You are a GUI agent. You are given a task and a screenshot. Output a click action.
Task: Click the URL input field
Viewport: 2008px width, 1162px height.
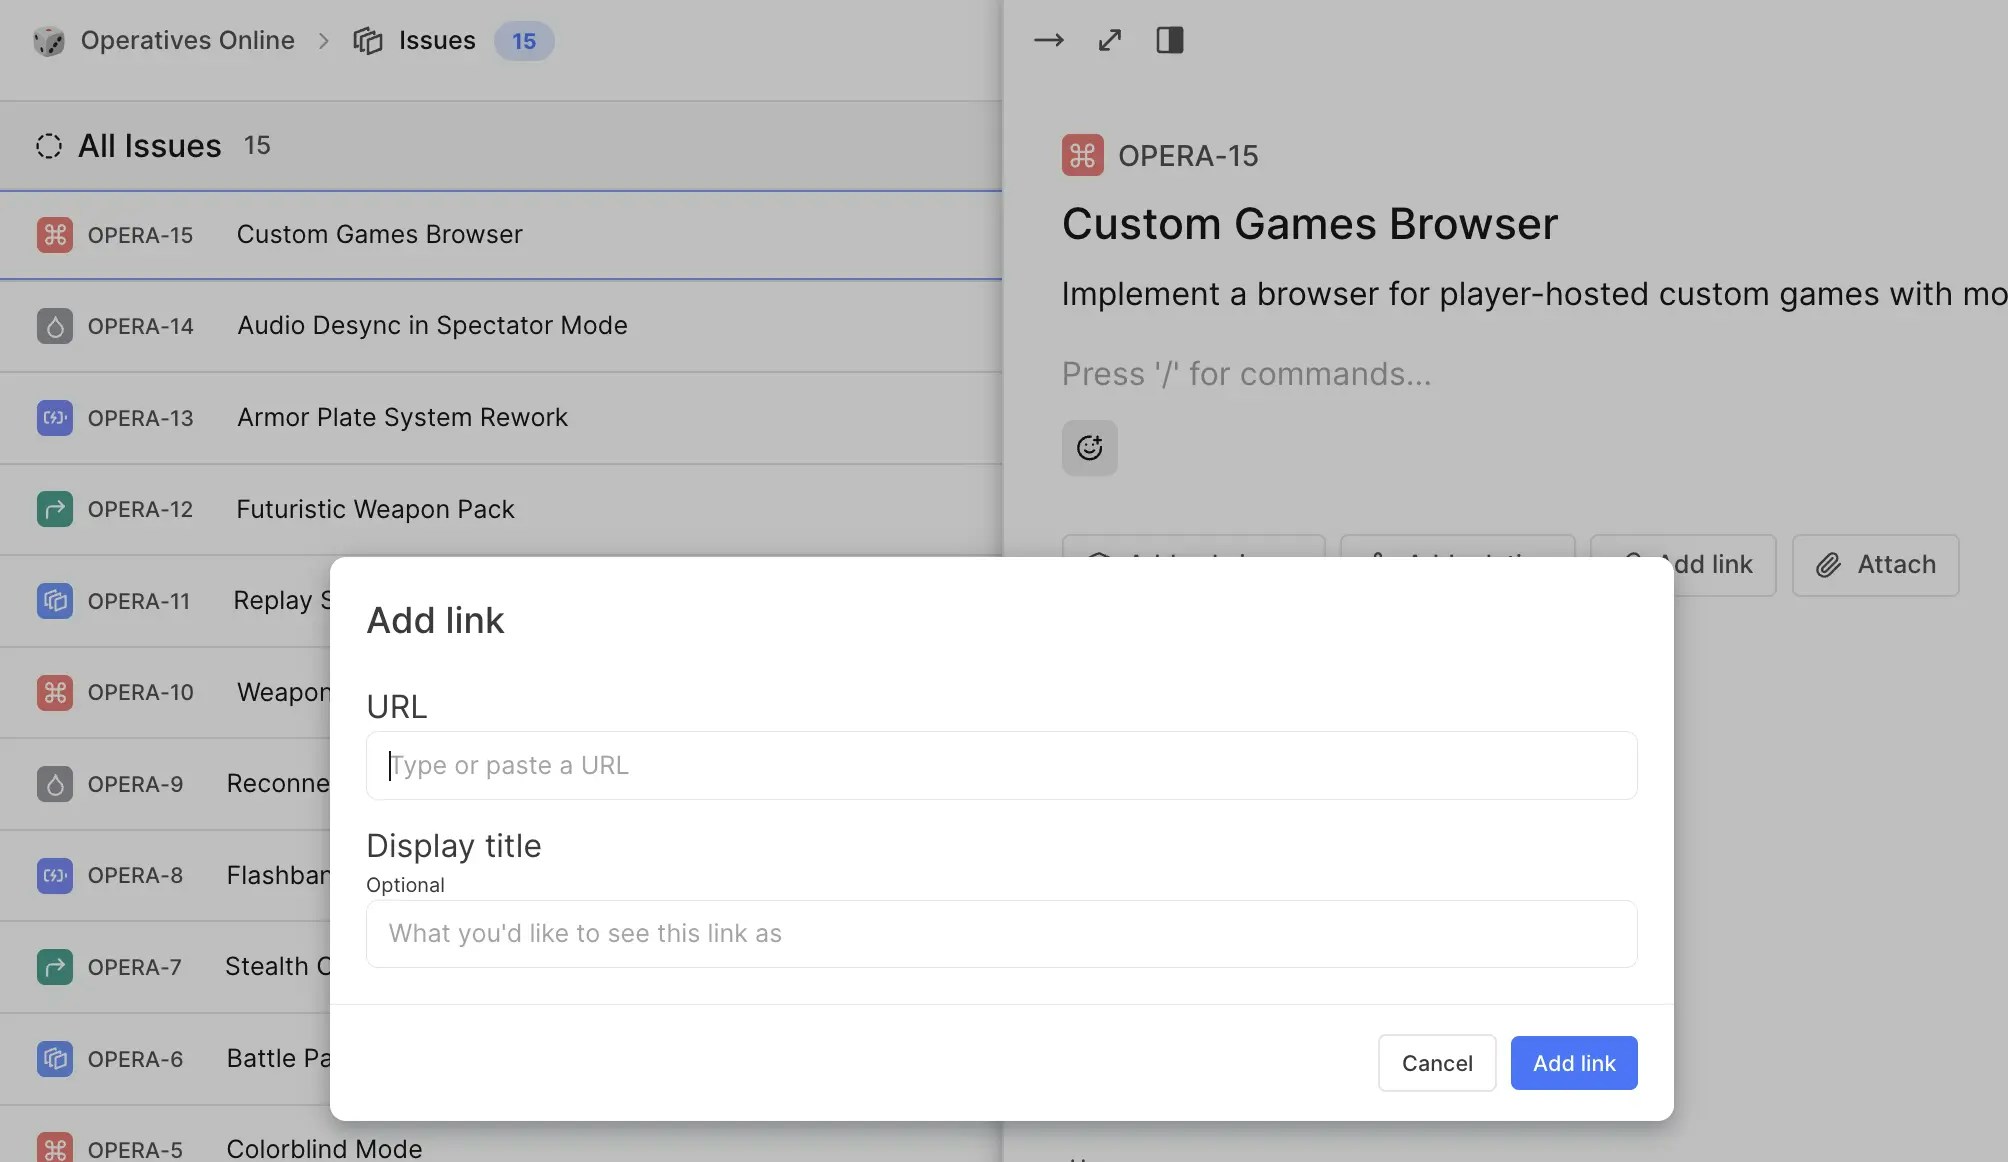pos(1001,765)
